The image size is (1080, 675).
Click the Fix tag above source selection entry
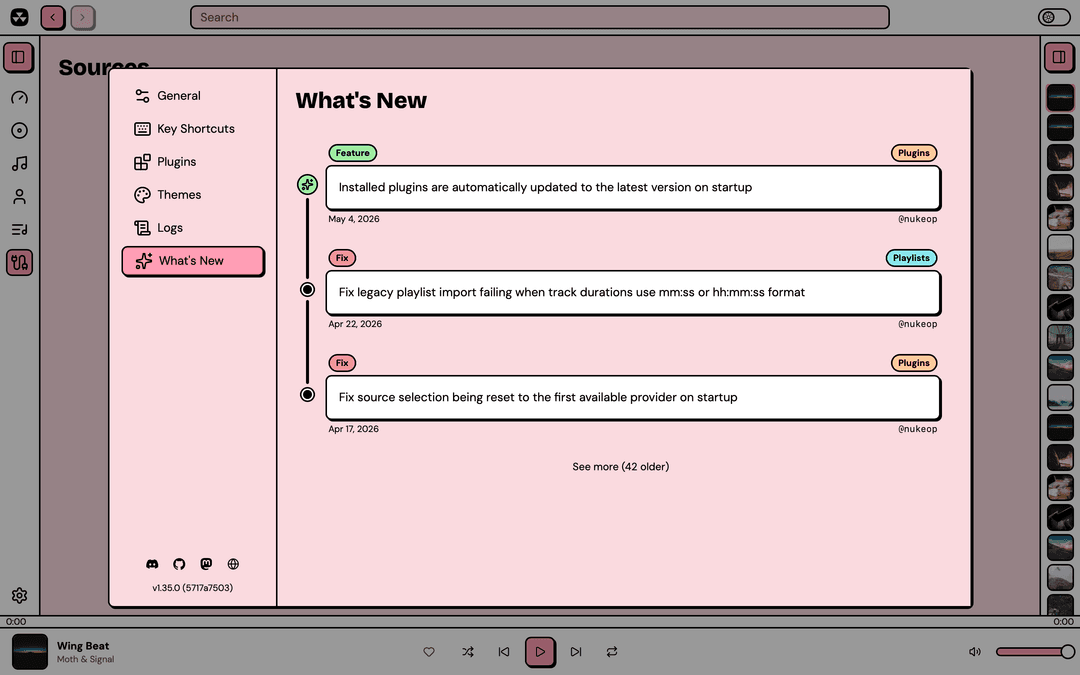coord(342,363)
